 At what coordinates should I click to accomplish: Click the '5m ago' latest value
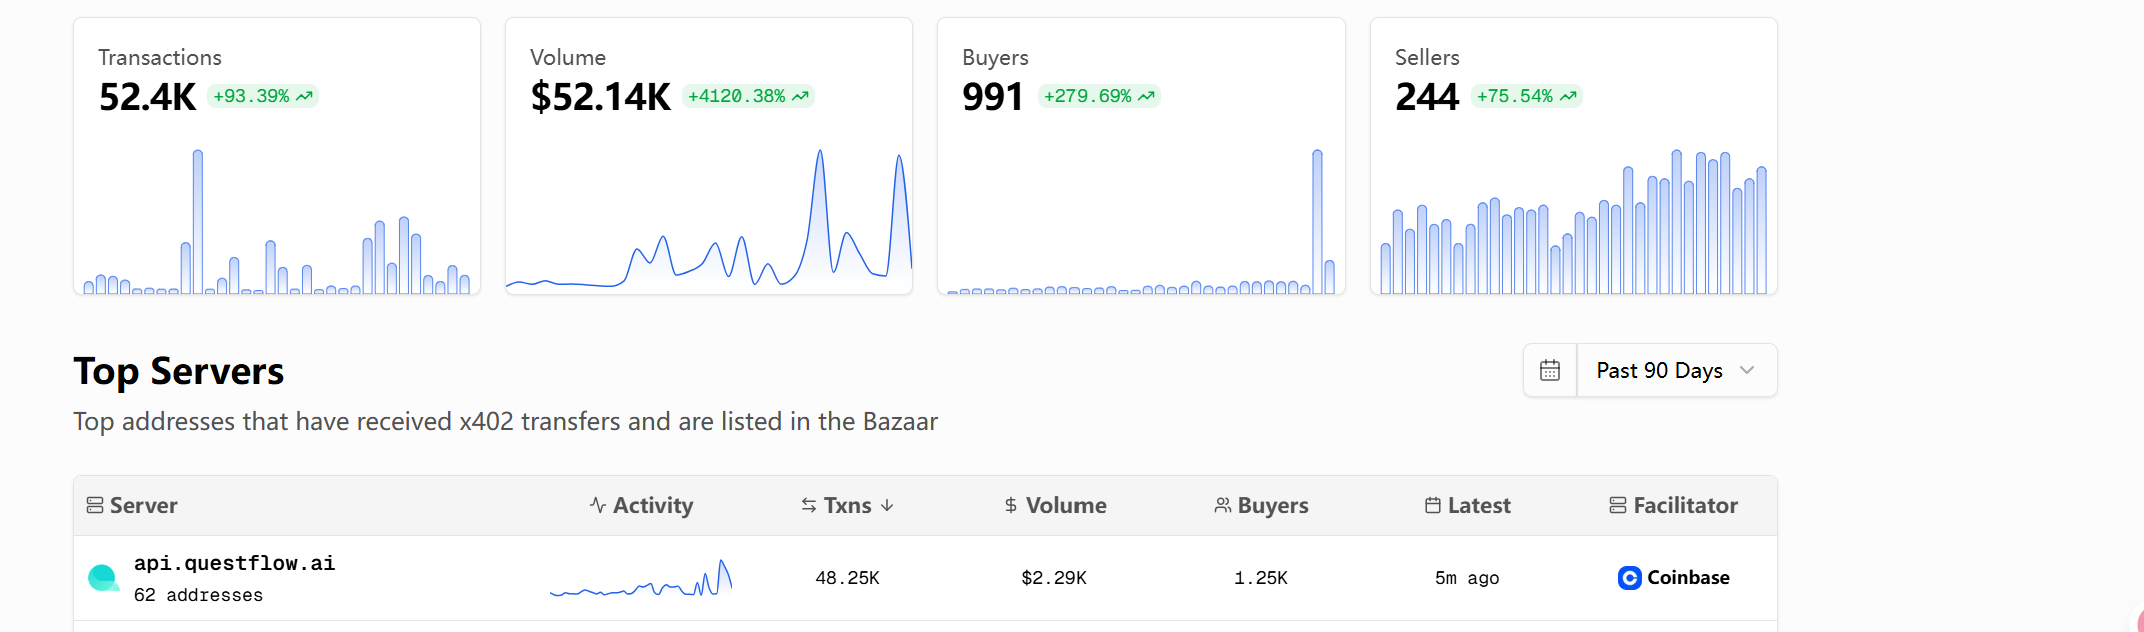[x=1467, y=578]
